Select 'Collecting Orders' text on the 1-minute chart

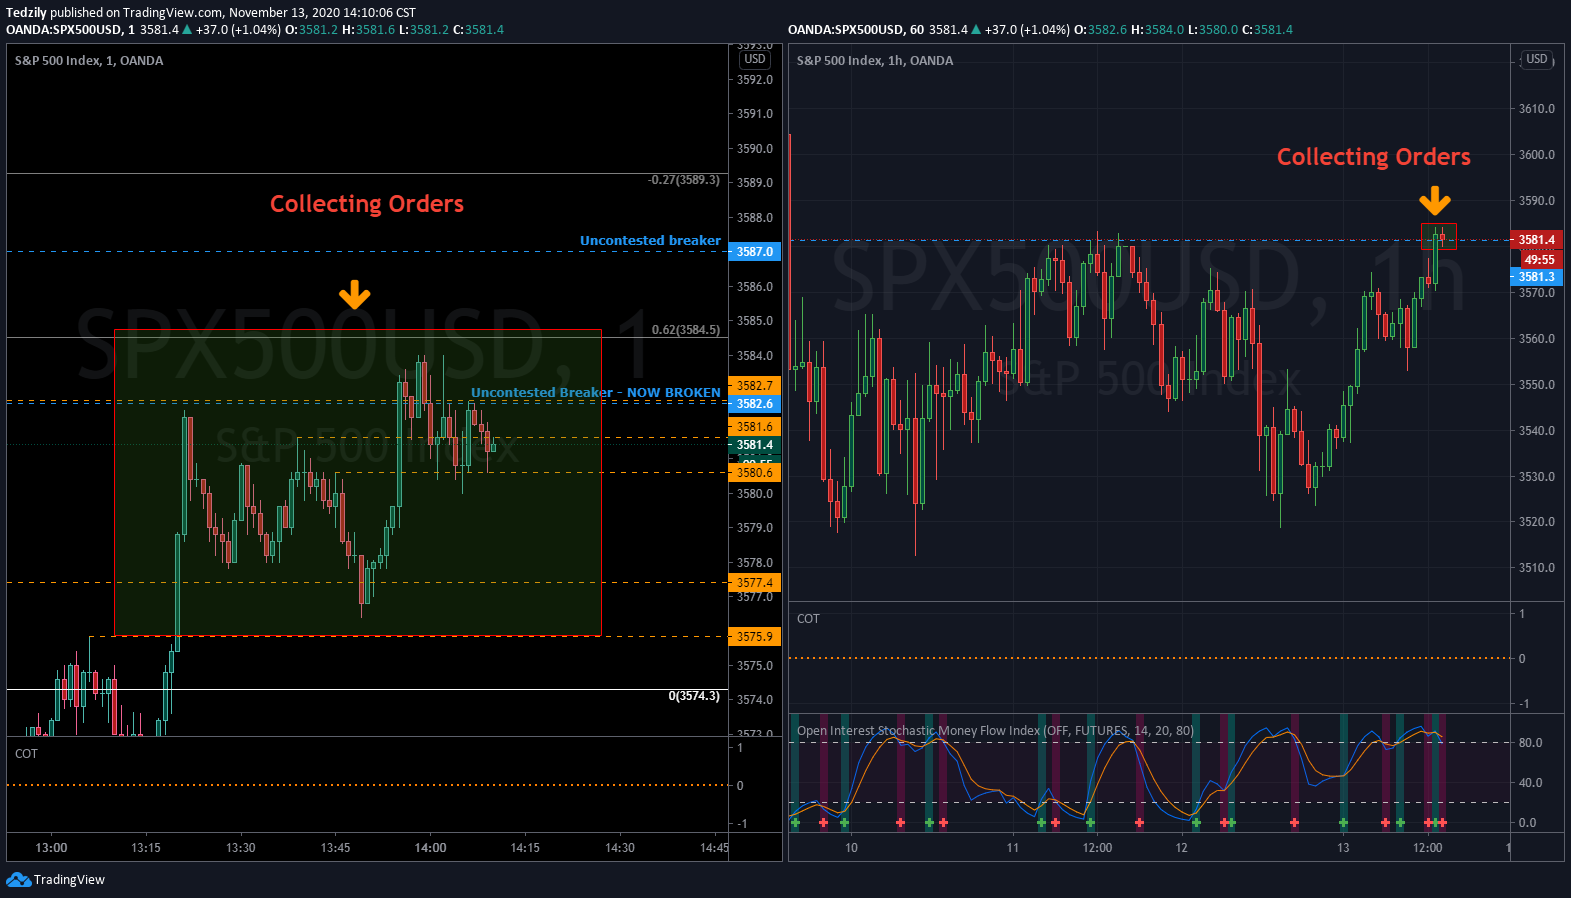point(367,204)
